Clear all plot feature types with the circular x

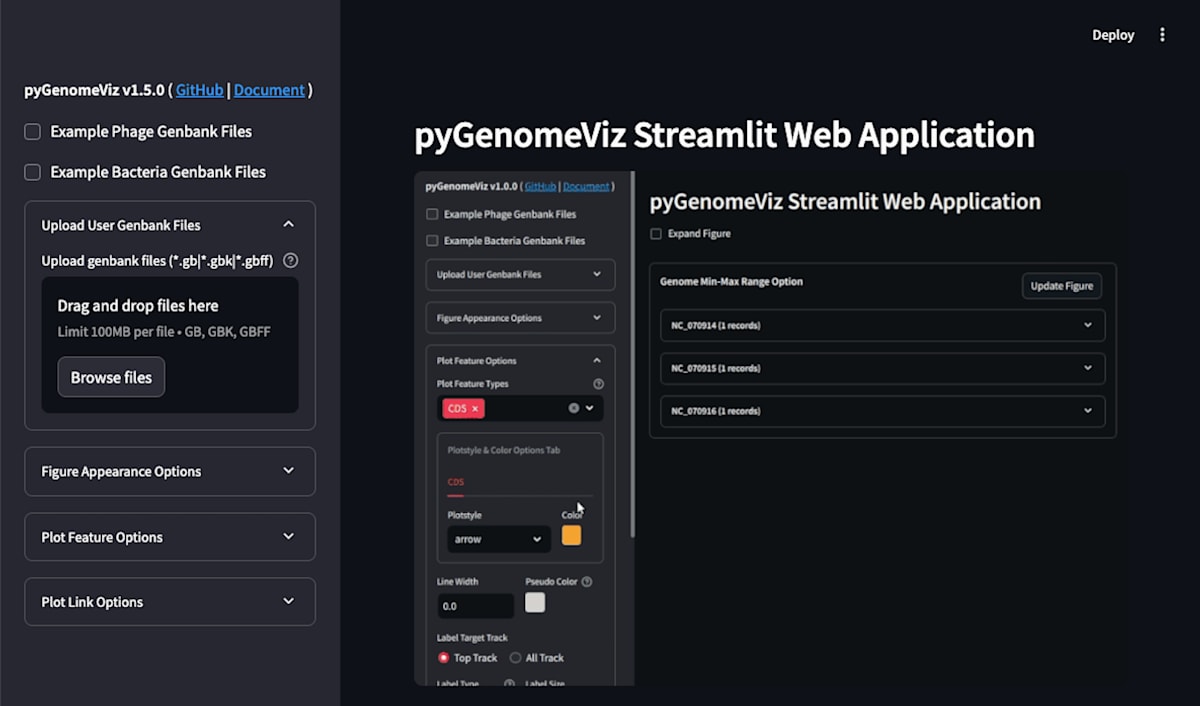tap(574, 408)
